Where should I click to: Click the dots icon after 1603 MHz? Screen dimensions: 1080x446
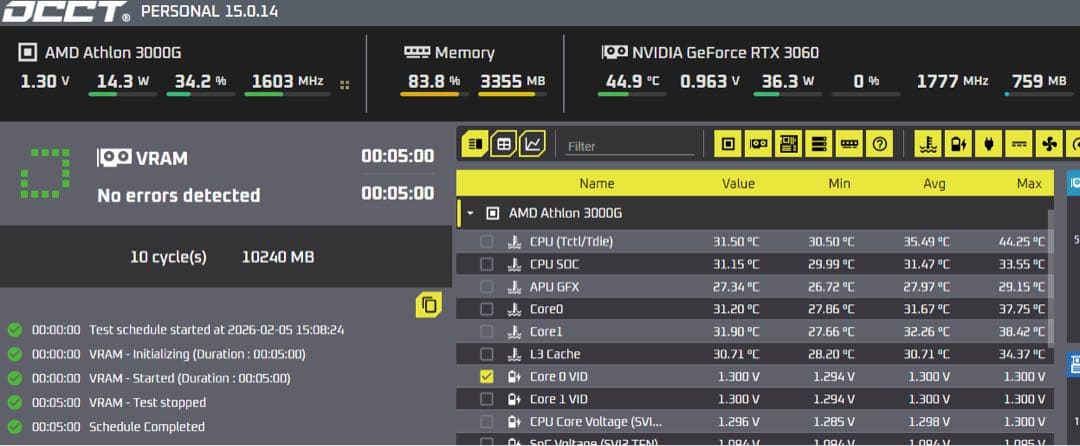pos(345,85)
